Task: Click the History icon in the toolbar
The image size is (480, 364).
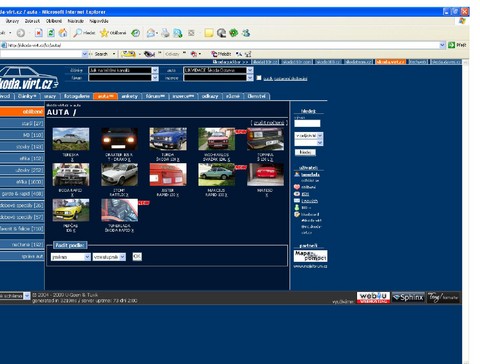Action: tap(135, 33)
